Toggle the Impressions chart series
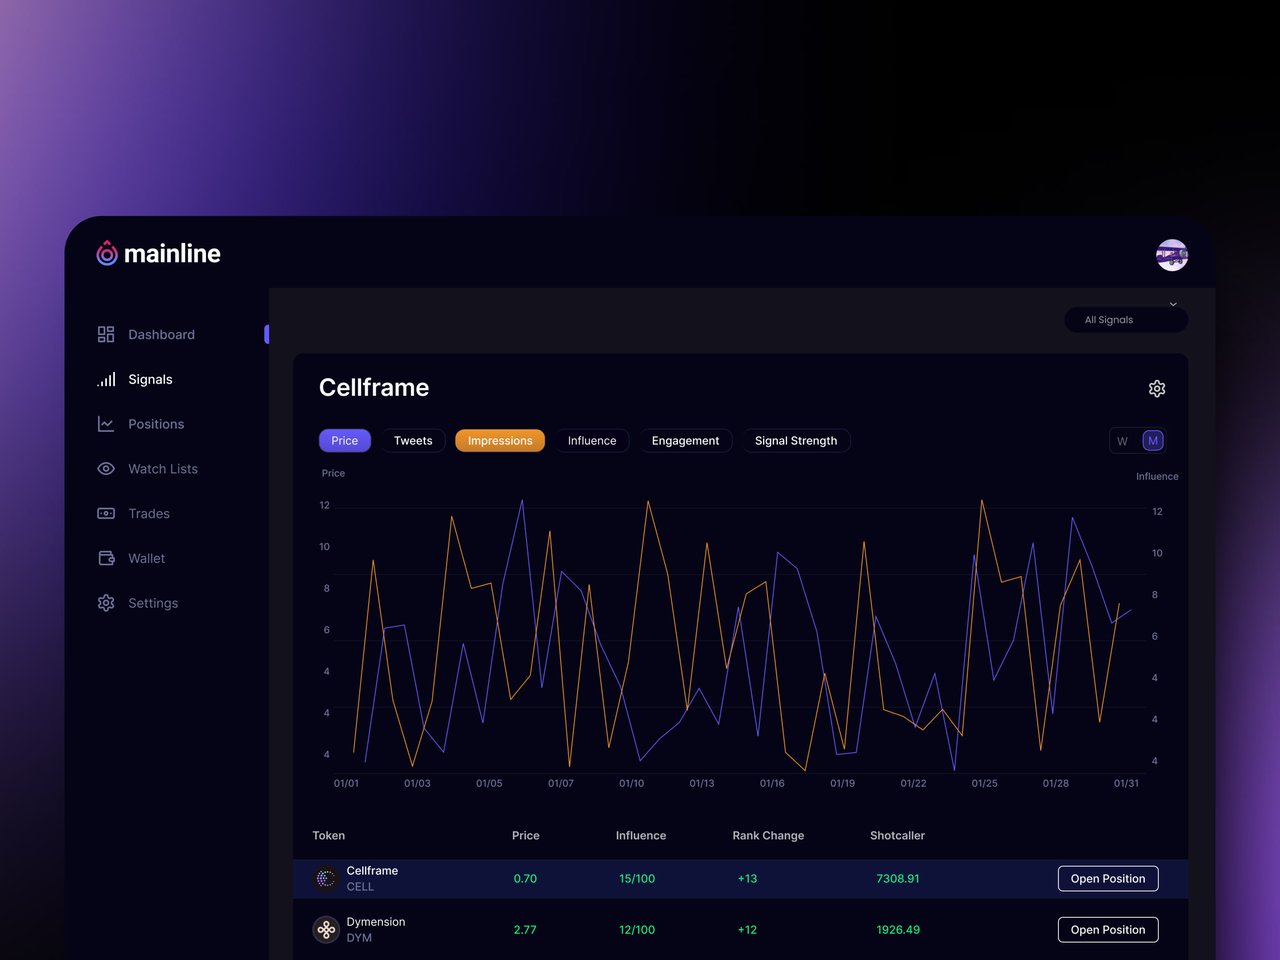Image resolution: width=1280 pixels, height=960 pixels. (500, 441)
